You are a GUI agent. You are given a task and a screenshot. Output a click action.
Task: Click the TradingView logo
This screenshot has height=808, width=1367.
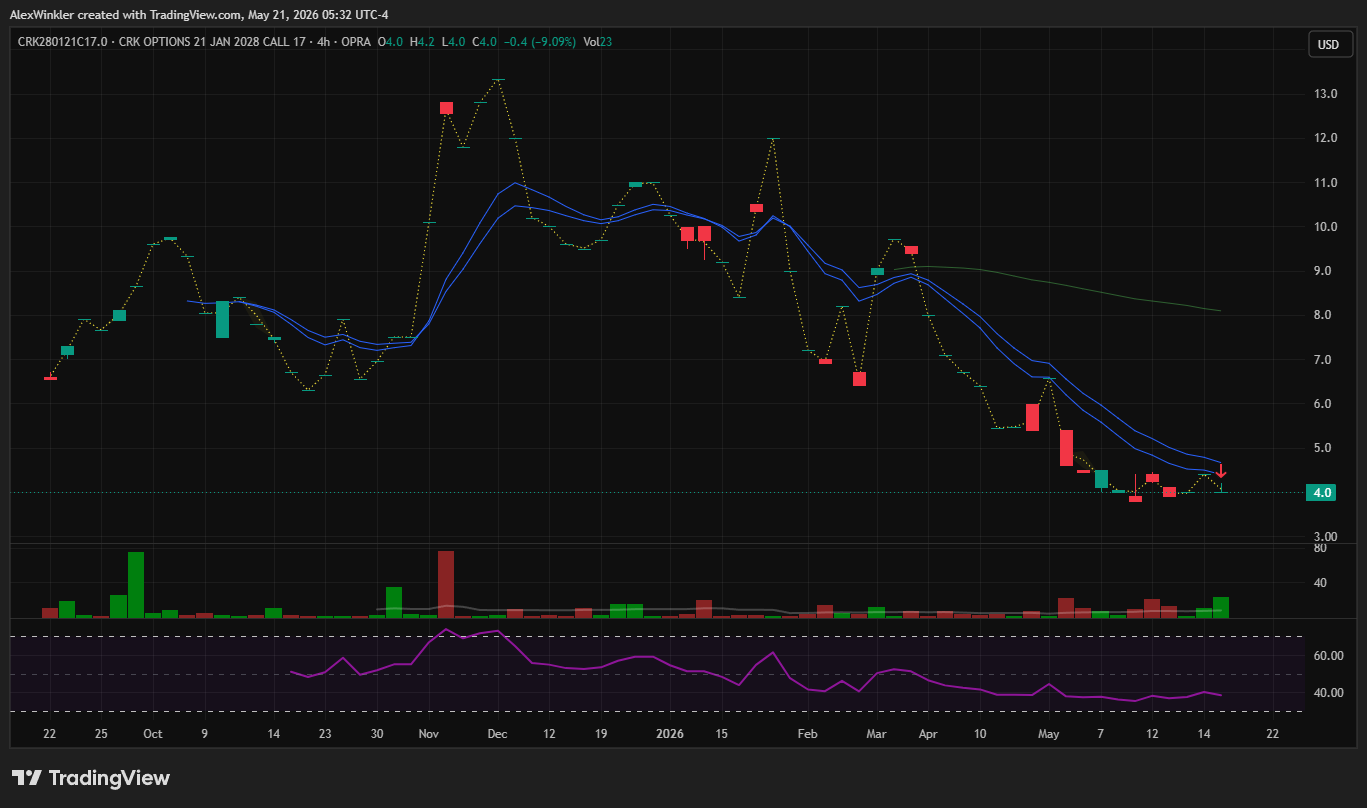point(91,778)
